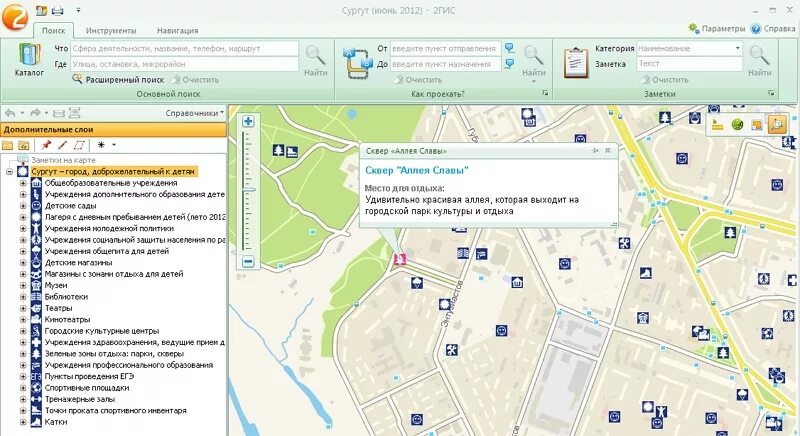Click the orange area selection tool on map

[757, 124]
